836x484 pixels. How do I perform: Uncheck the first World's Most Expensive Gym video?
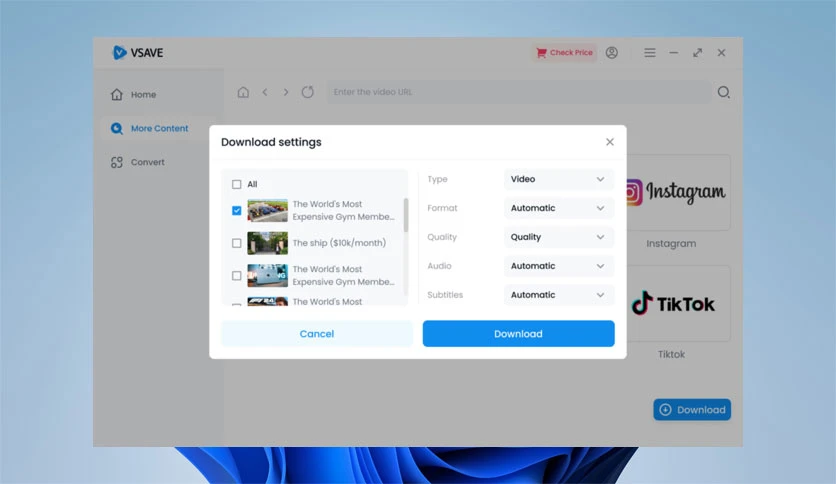tap(236, 211)
